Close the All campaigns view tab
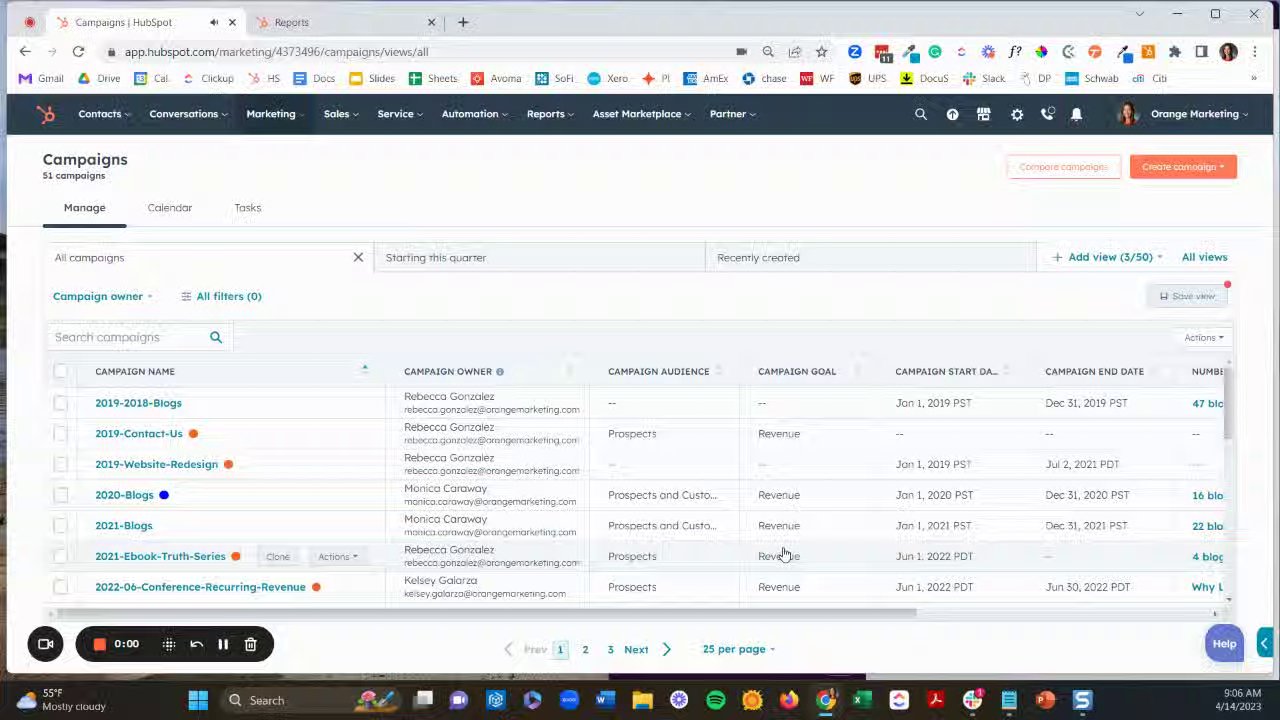The width and height of the screenshot is (1280, 720). 358,257
